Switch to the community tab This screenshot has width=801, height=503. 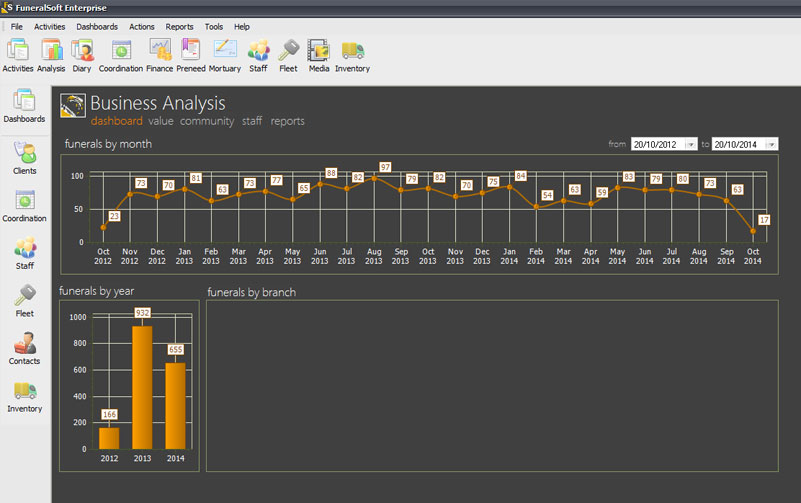click(207, 121)
